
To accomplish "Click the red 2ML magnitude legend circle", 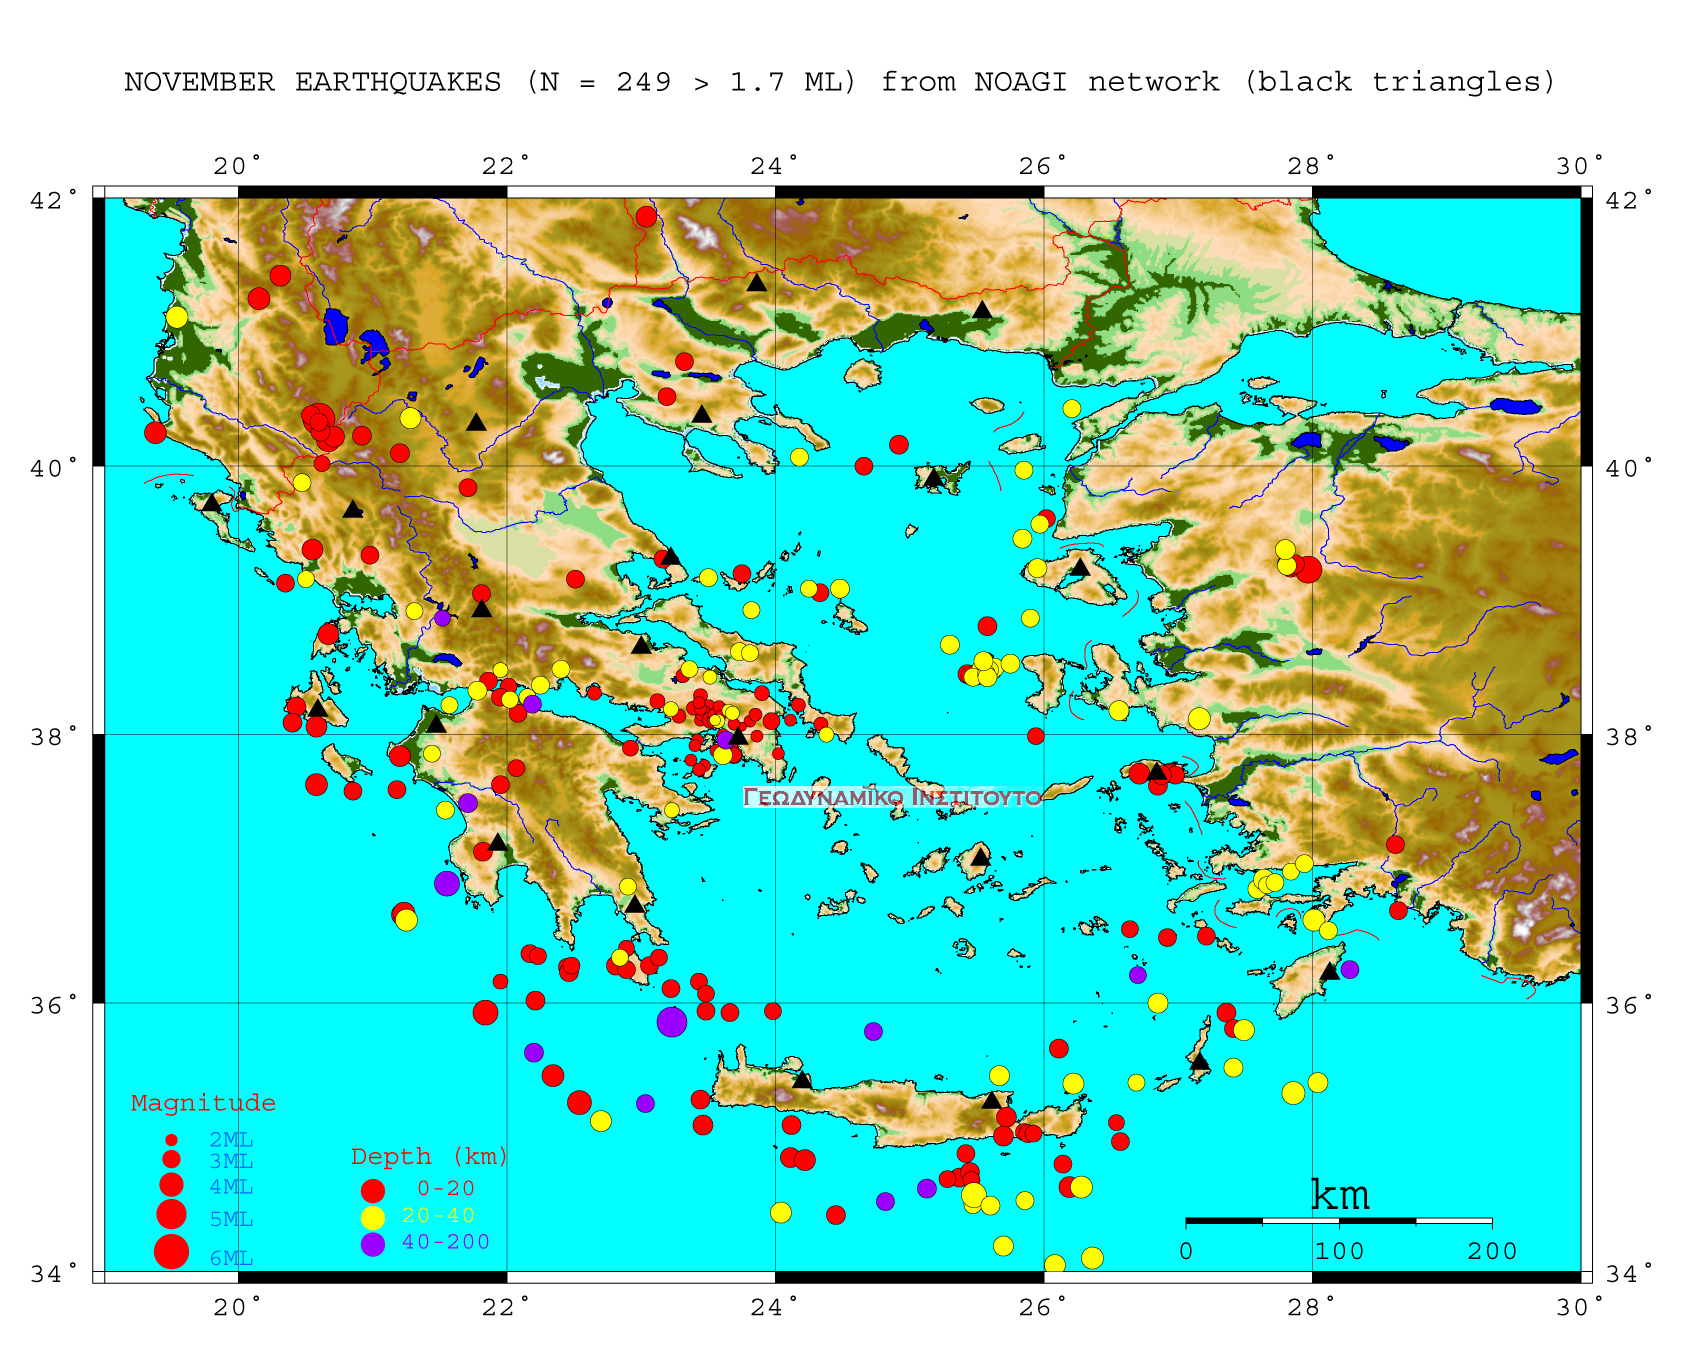I will tap(171, 1140).
